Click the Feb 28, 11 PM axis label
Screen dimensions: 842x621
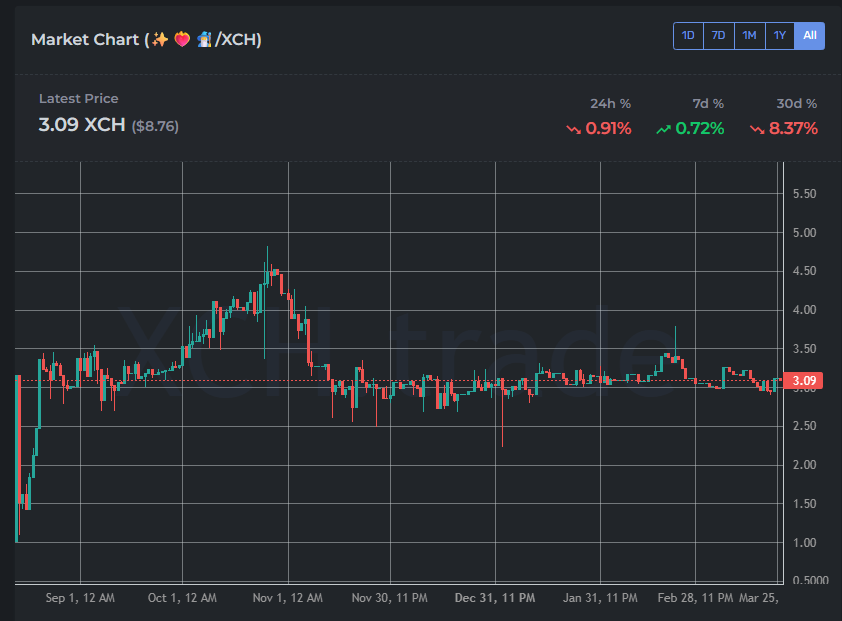pyautogui.click(x=695, y=598)
